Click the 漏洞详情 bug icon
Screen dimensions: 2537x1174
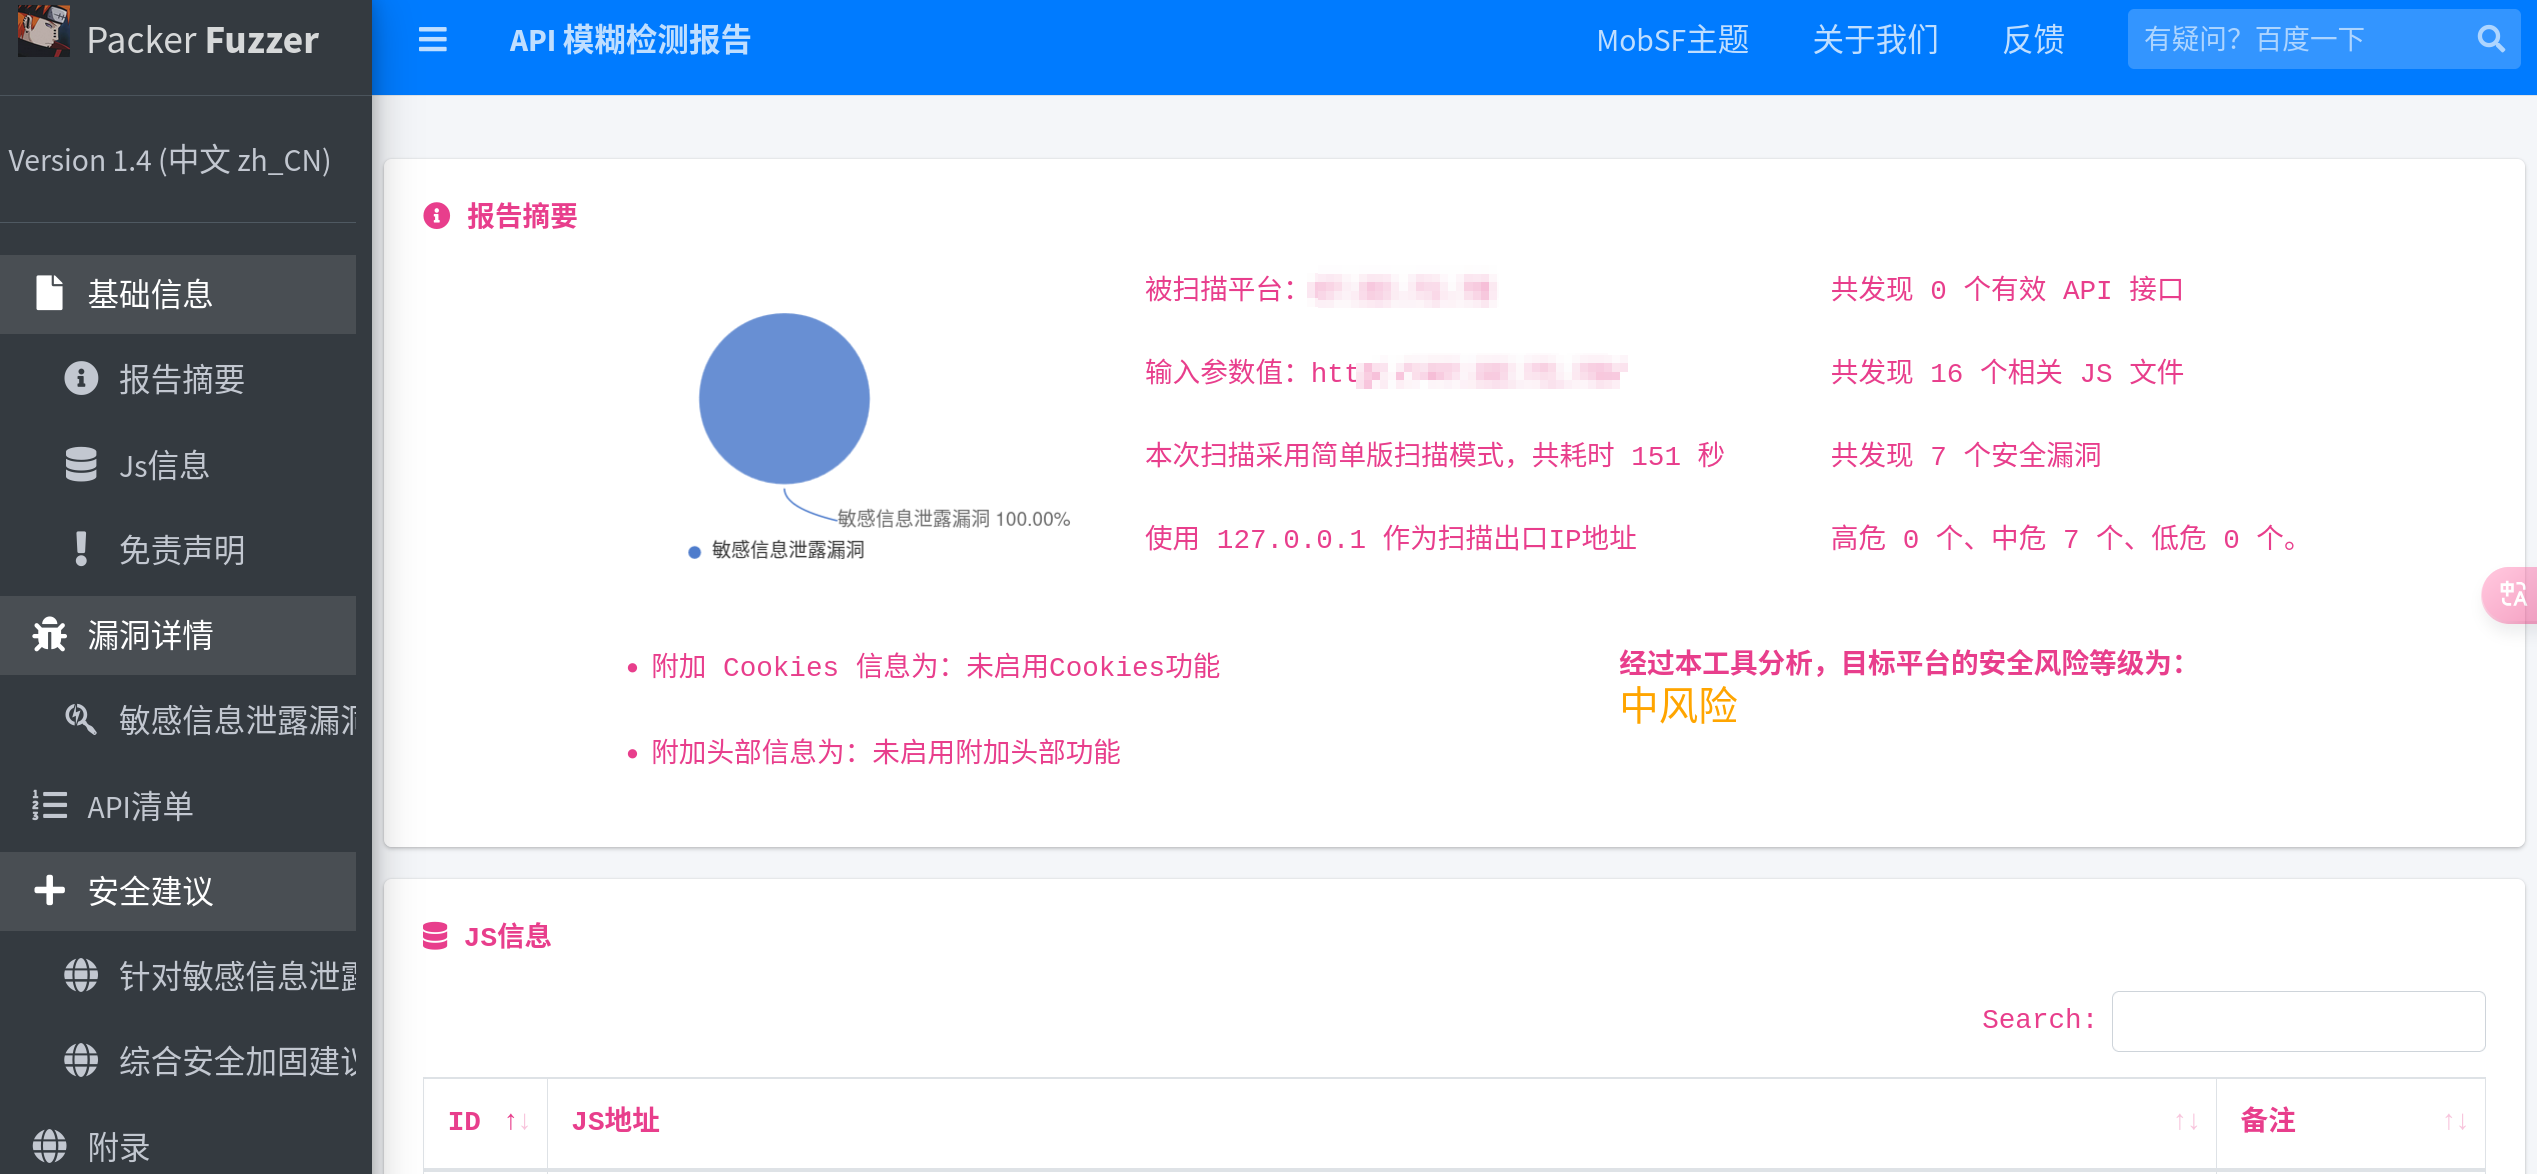pyautogui.click(x=49, y=634)
